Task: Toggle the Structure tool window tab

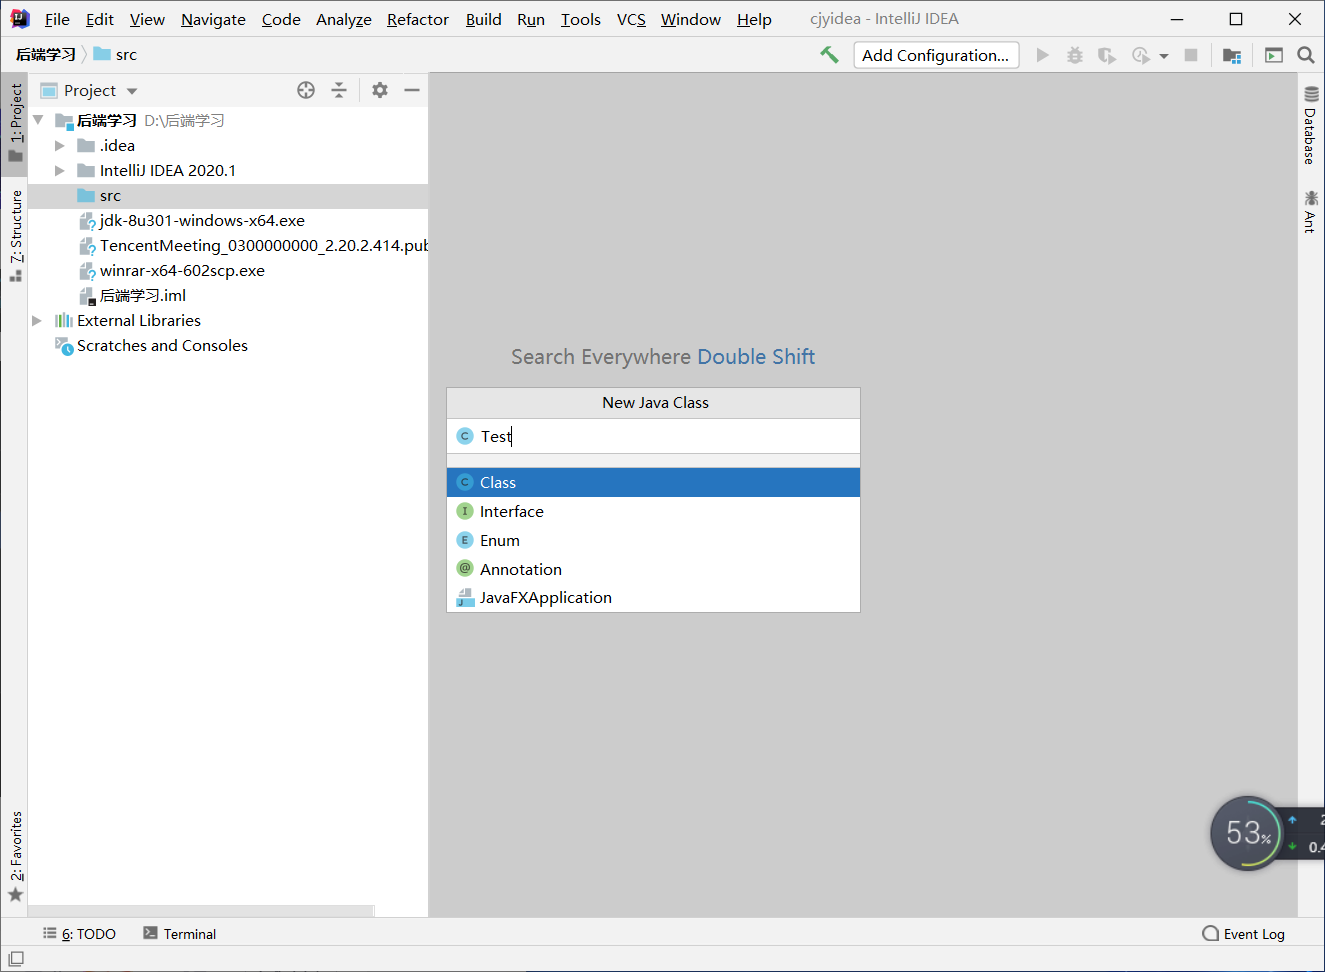Action: click(15, 236)
